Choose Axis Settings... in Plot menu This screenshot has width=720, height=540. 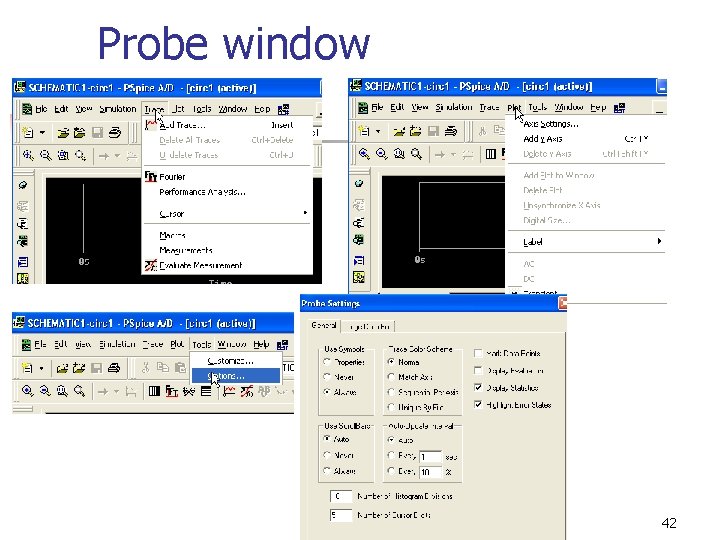(x=586, y=124)
